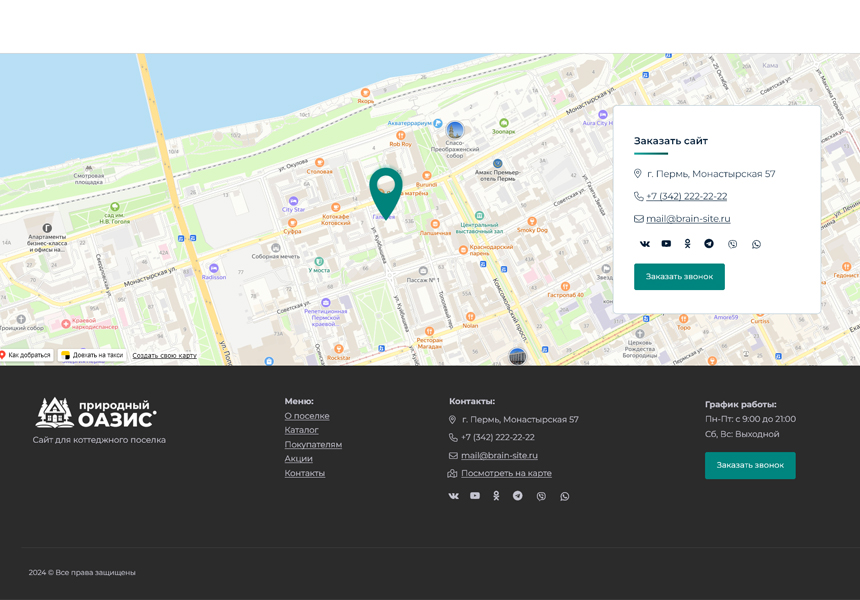The width and height of the screenshot is (860, 600).
Task: Click WhatsApp icon in the map contact card
Action: pyautogui.click(x=756, y=244)
